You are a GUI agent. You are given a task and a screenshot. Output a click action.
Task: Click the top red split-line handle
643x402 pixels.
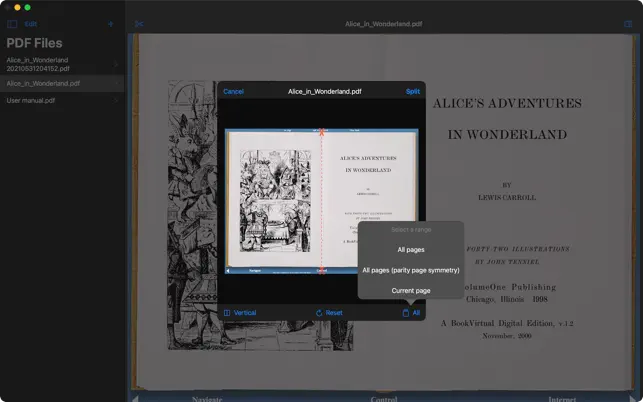click(x=322, y=132)
